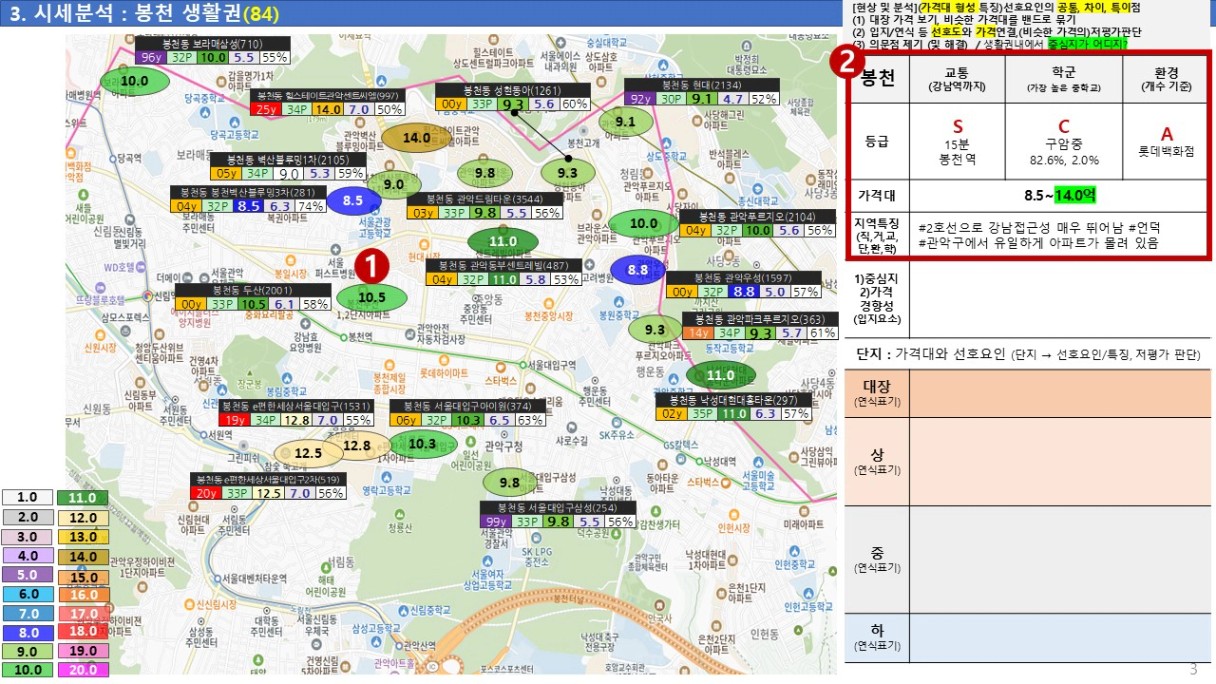Click the 봉천동 서울대입구삼성(254) label title
Image resolution: width=1216 pixels, height=684 pixels.
click(x=558, y=508)
